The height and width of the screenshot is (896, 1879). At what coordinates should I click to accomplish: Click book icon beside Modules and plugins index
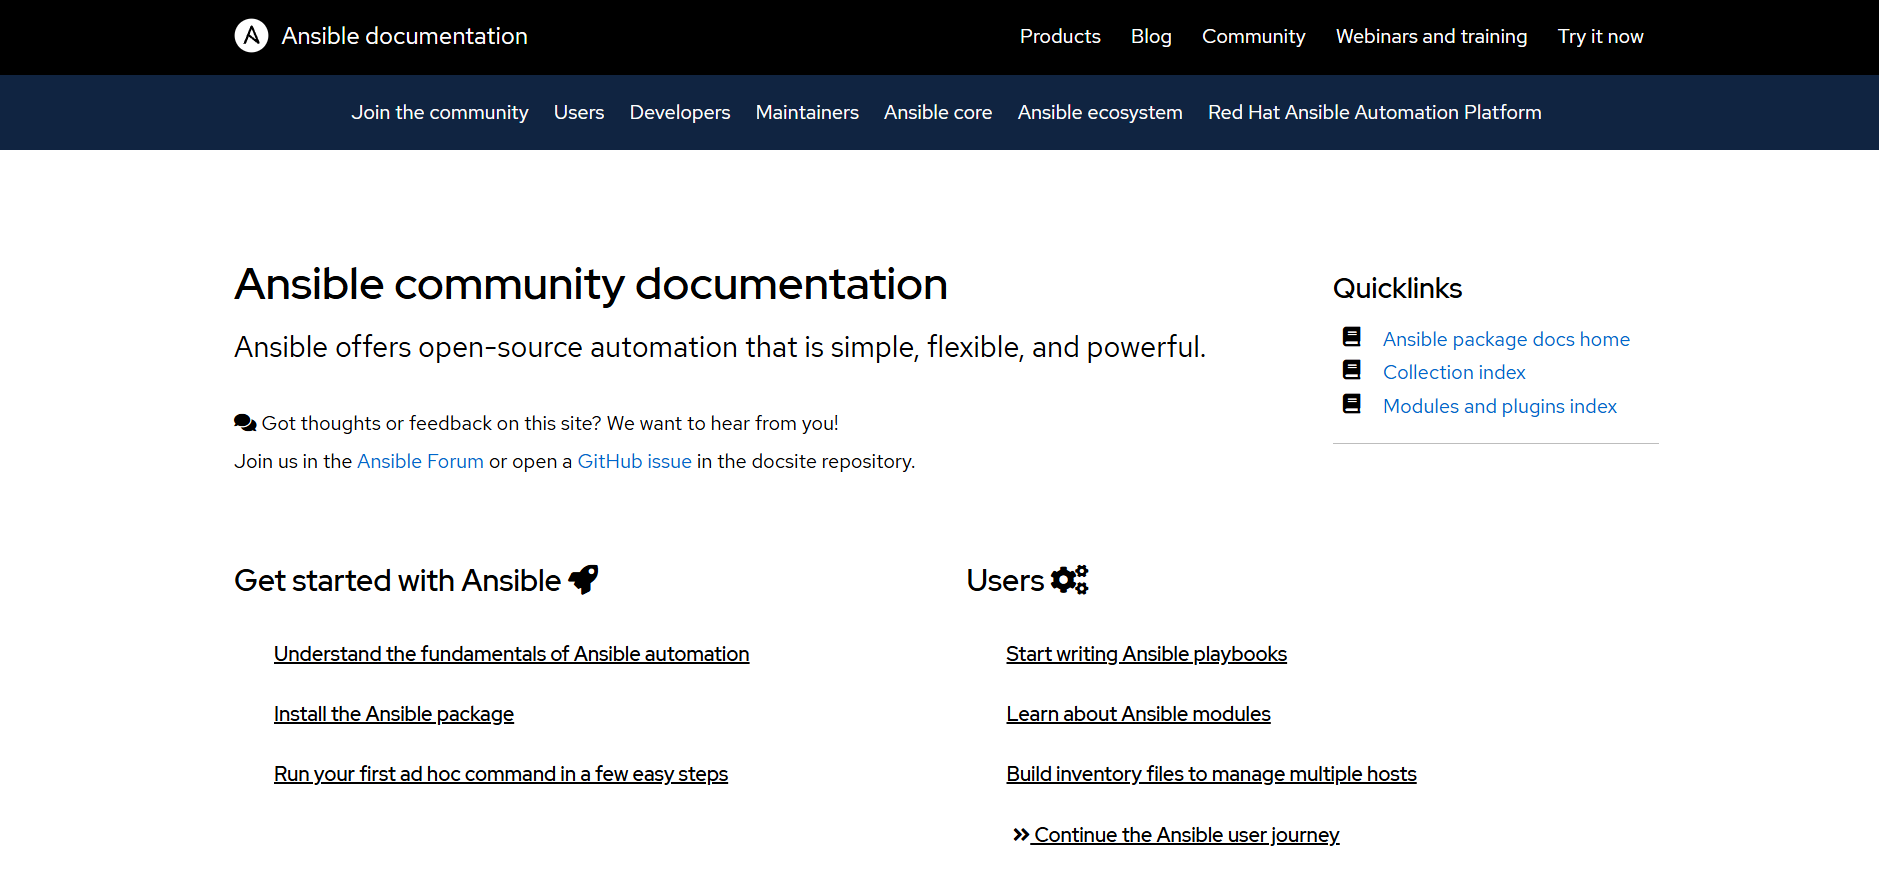(x=1351, y=404)
